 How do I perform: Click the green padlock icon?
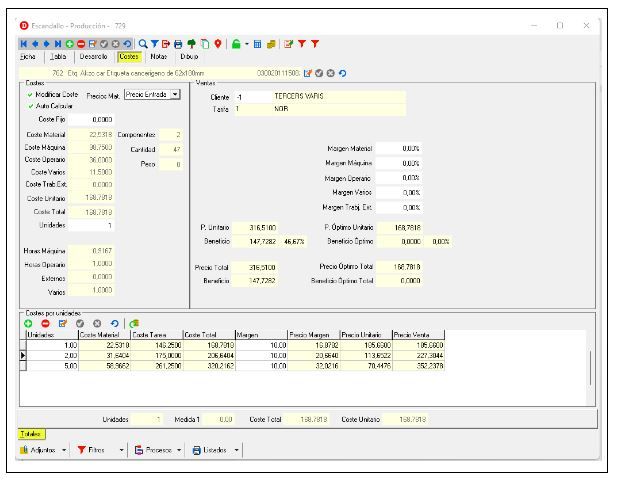[236, 44]
